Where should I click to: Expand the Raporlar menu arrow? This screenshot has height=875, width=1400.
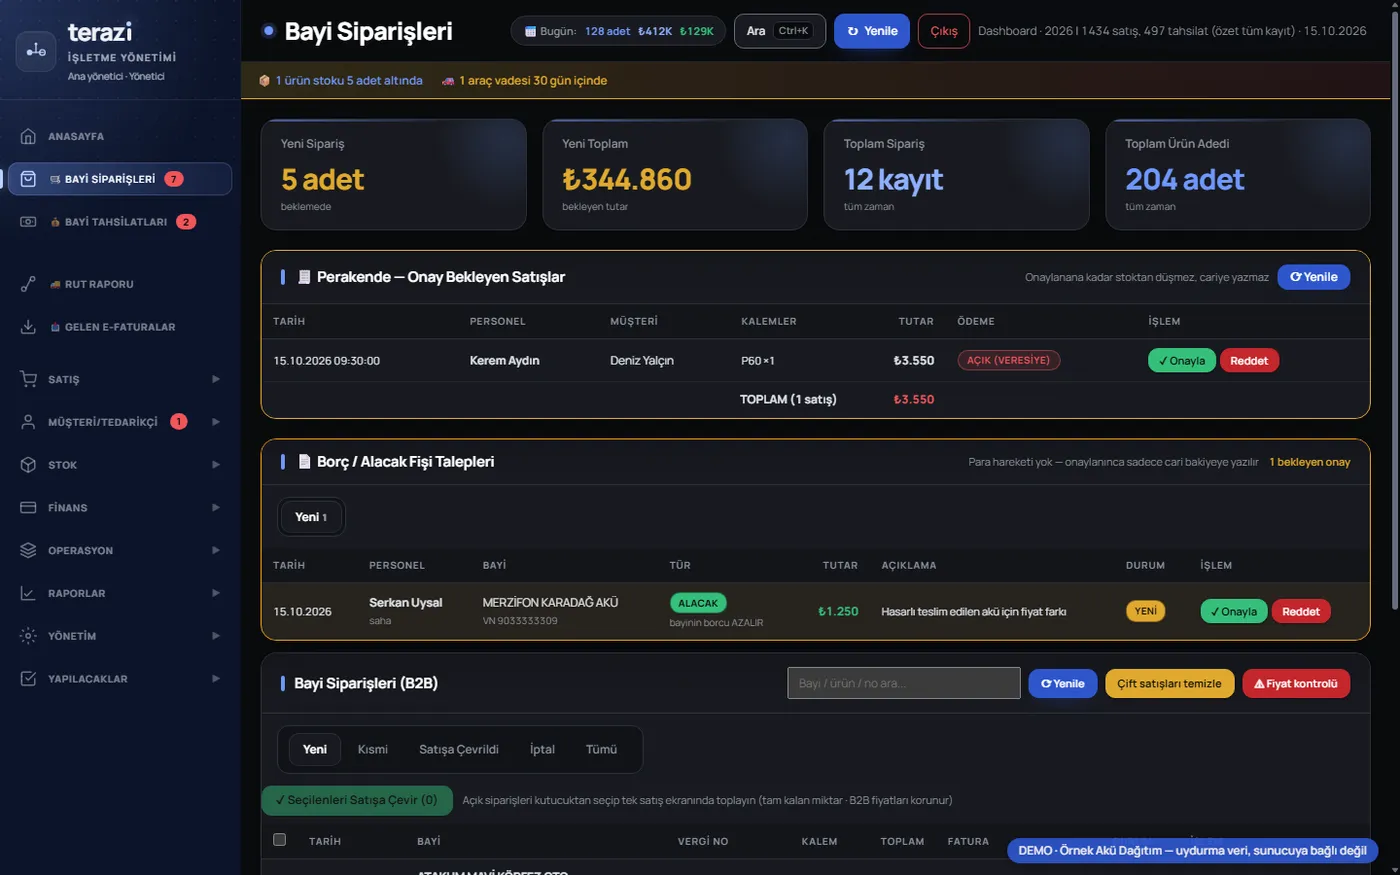click(x=215, y=593)
